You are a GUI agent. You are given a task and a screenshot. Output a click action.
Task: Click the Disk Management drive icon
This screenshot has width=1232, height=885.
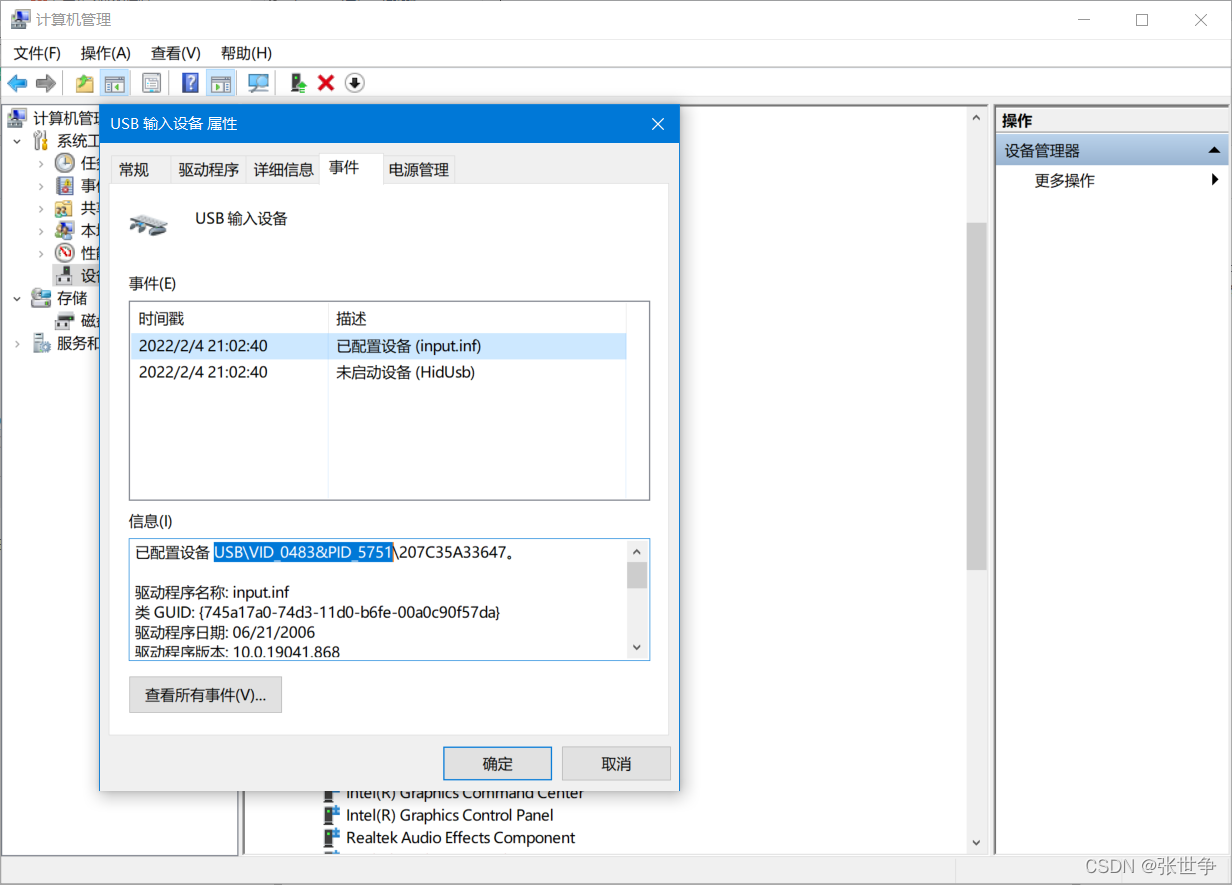tap(64, 320)
